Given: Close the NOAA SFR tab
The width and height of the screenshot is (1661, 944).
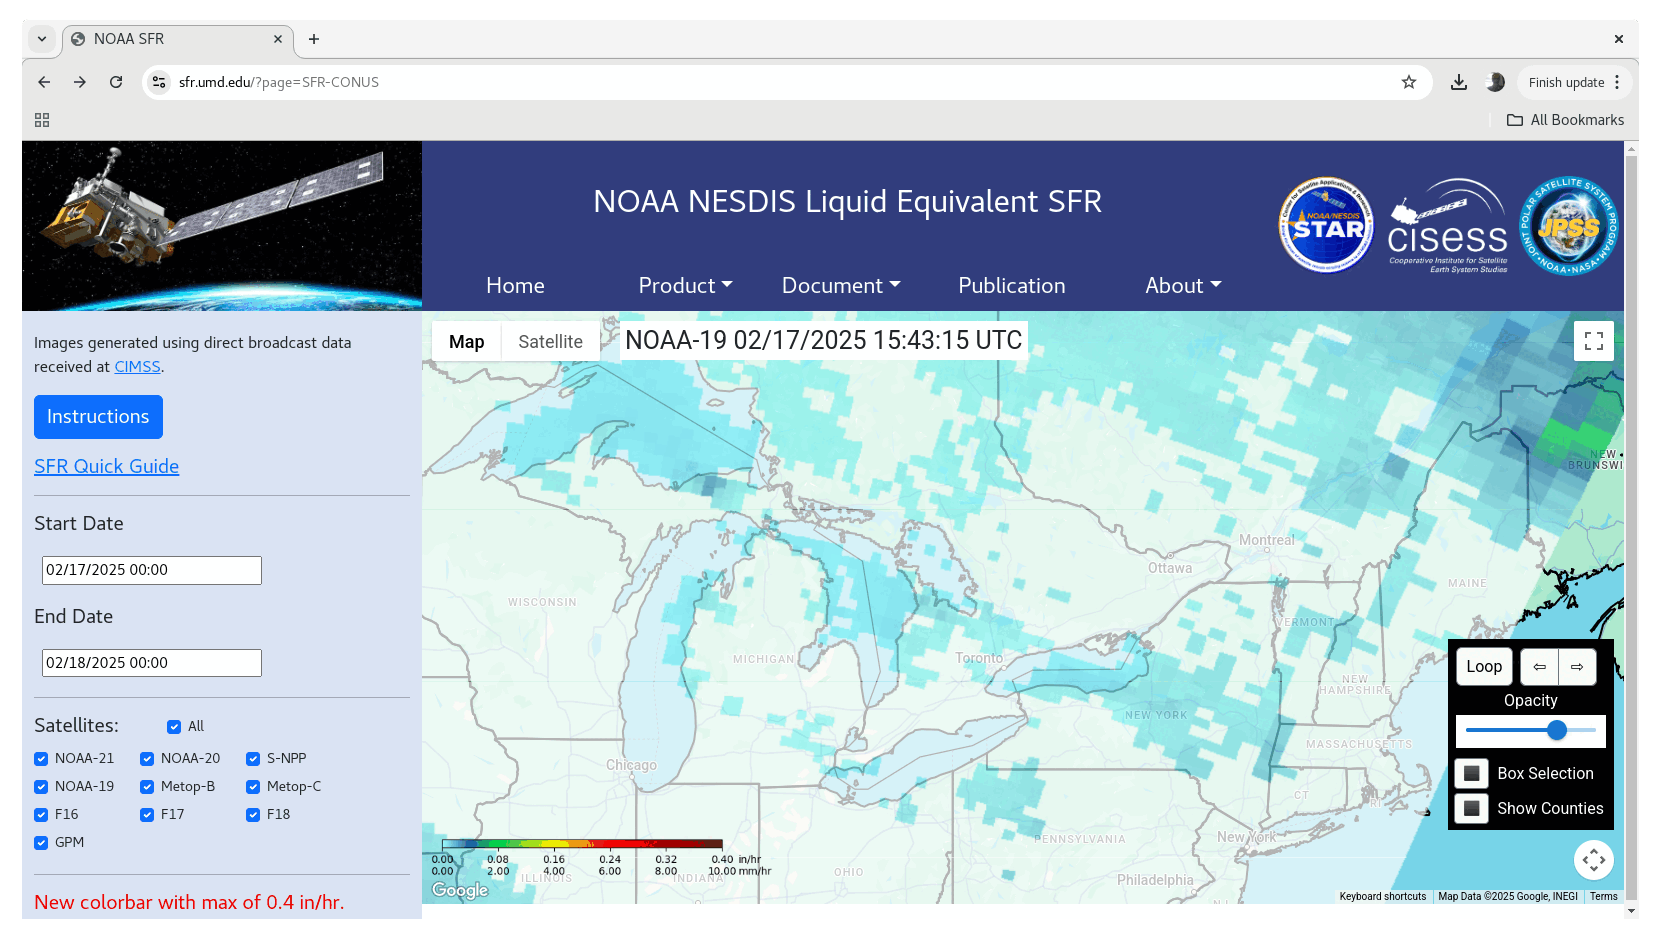Looking at the screenshot, I should (x=278, y=39).
